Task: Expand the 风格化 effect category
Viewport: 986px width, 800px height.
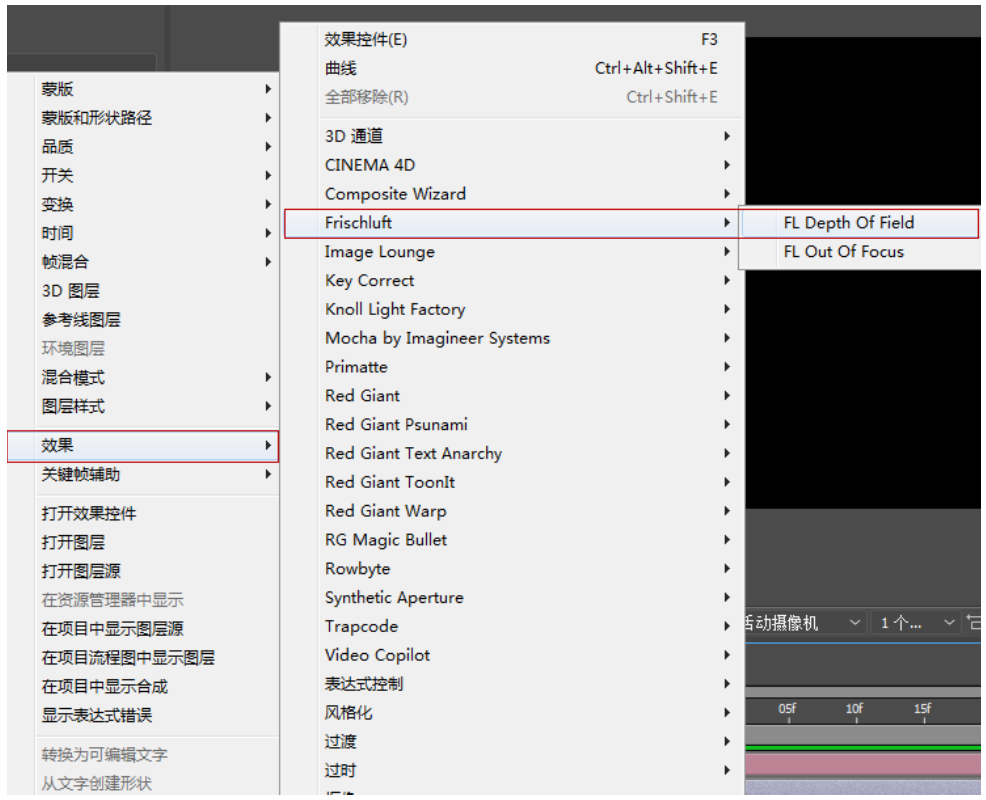Action: (x=512, y=713)
